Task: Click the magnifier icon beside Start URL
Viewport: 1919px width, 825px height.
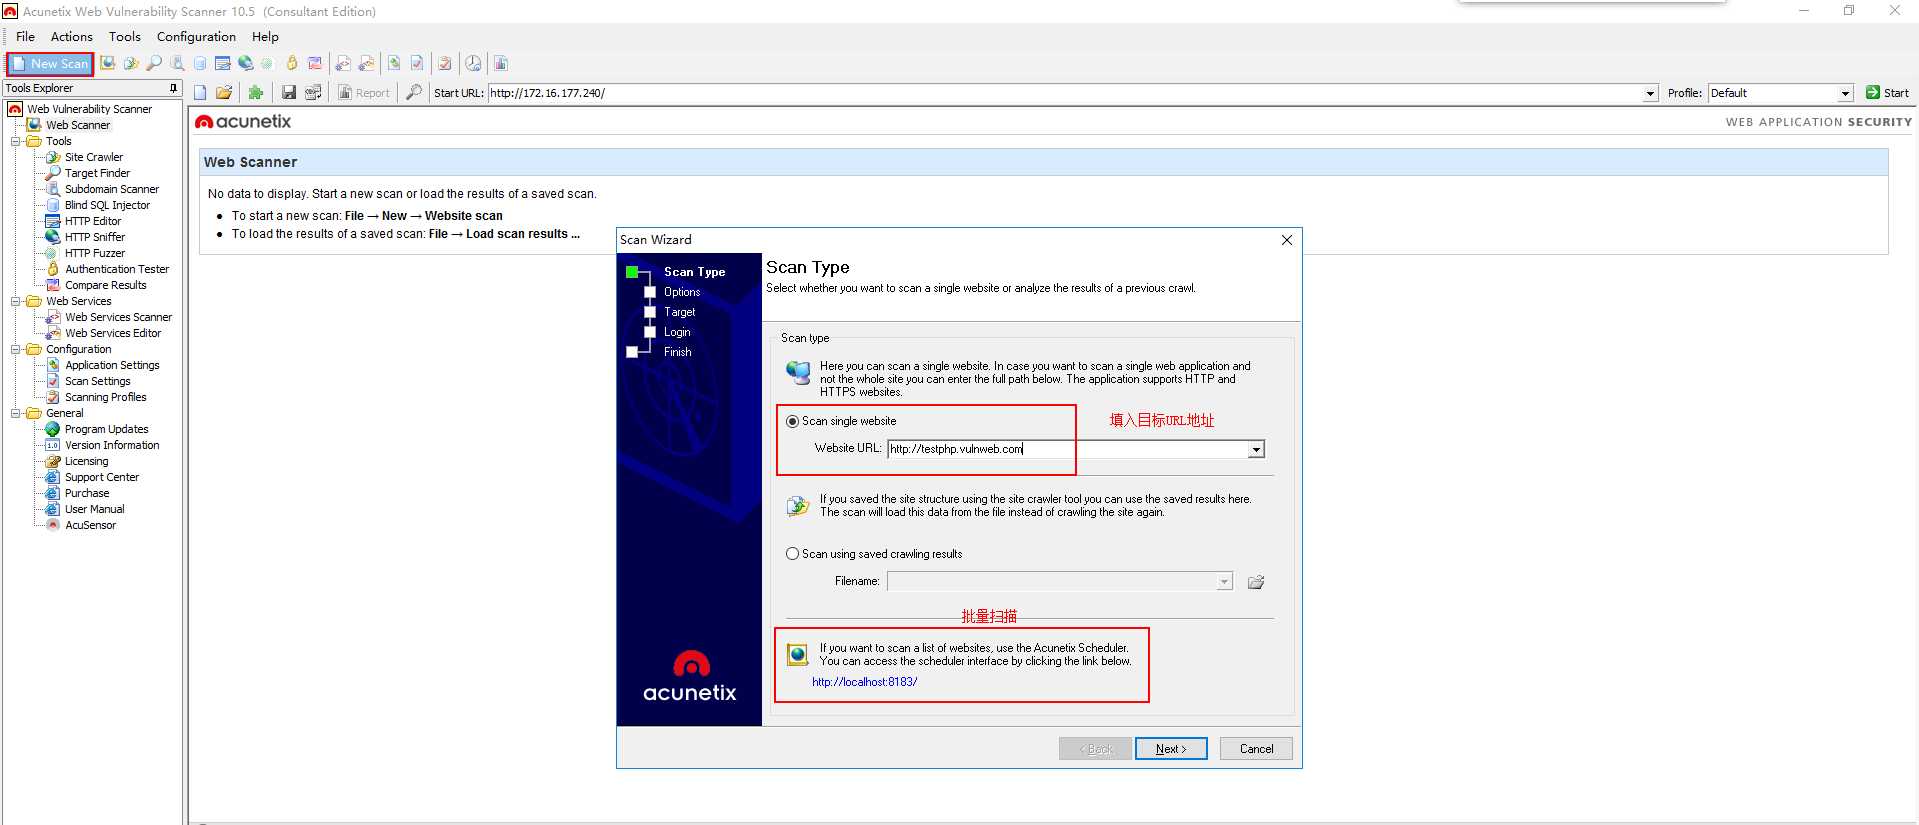Action: pos(414,93)
